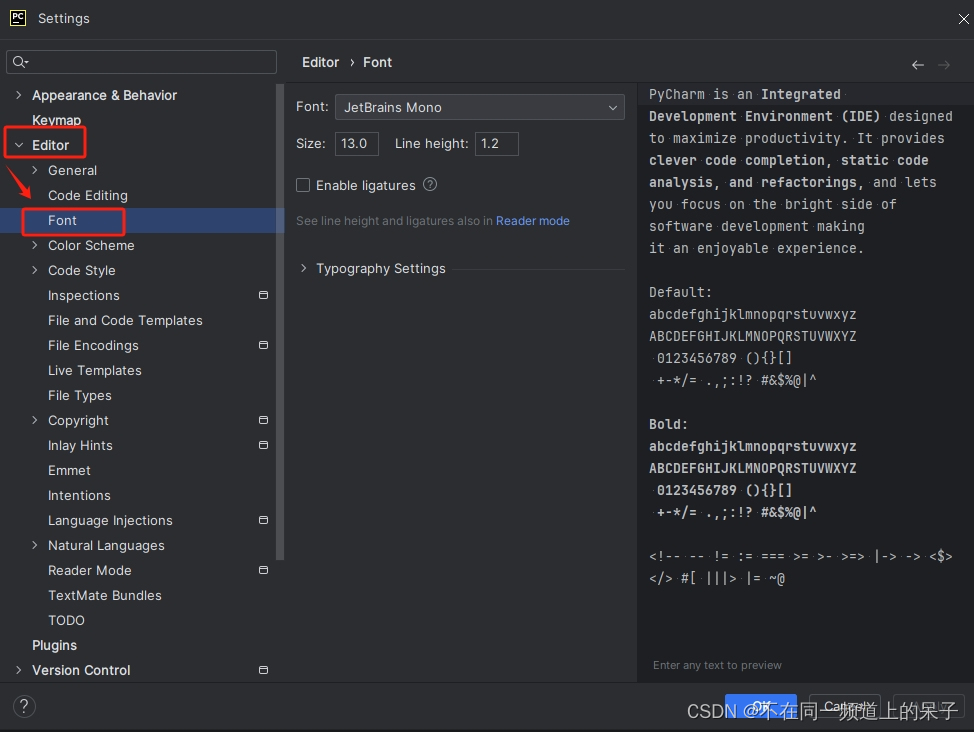
Task: Expand the Natural Languages node
Action: [35, 545]
